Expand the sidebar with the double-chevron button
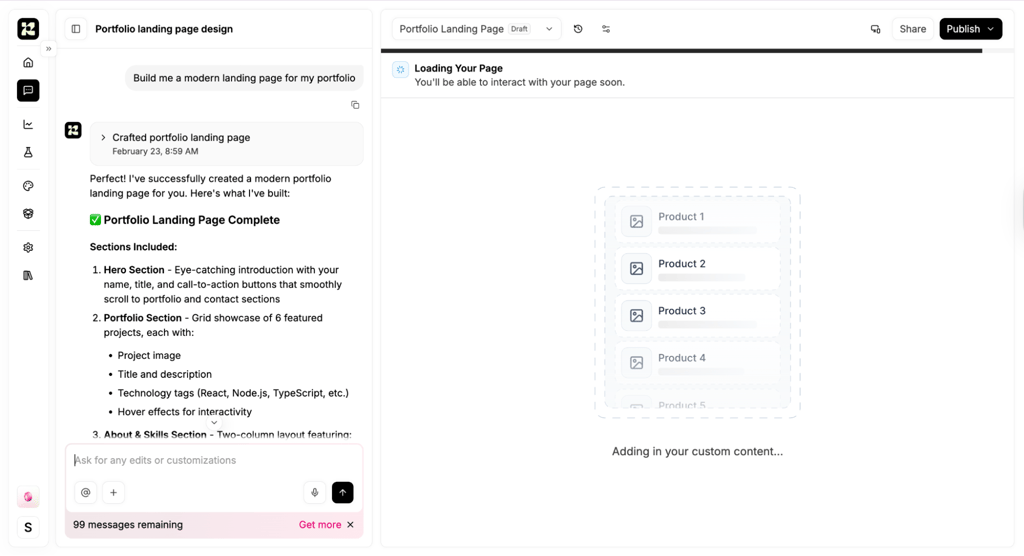 (x=48, y=49)
